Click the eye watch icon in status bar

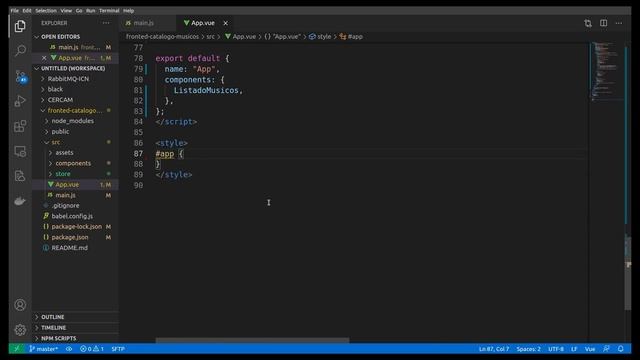coord(69,349)
